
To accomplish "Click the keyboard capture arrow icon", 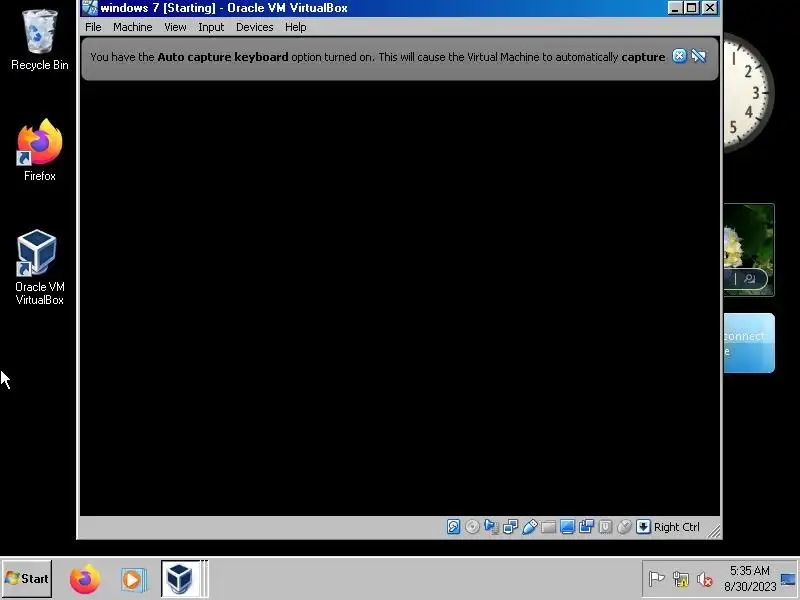I will click(643, 527).
